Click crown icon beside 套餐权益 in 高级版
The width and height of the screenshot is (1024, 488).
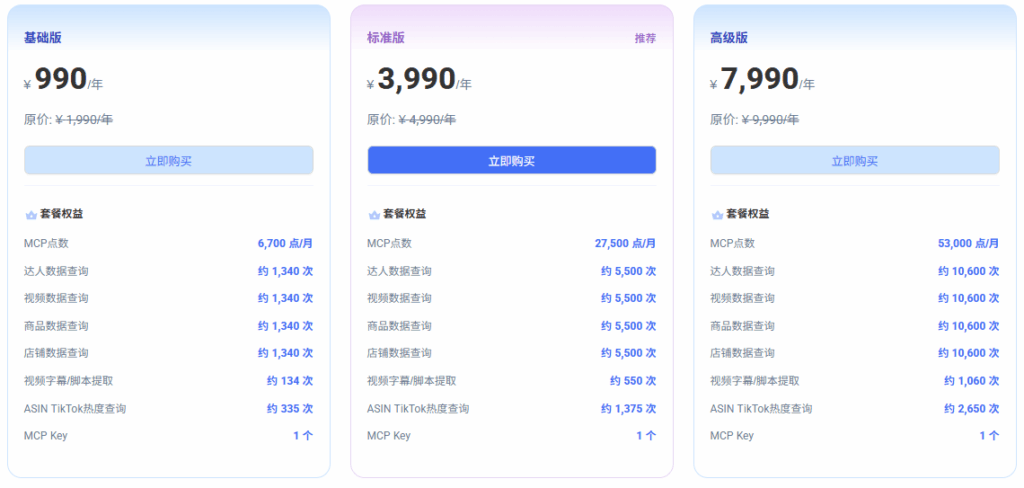click(717, 214)
